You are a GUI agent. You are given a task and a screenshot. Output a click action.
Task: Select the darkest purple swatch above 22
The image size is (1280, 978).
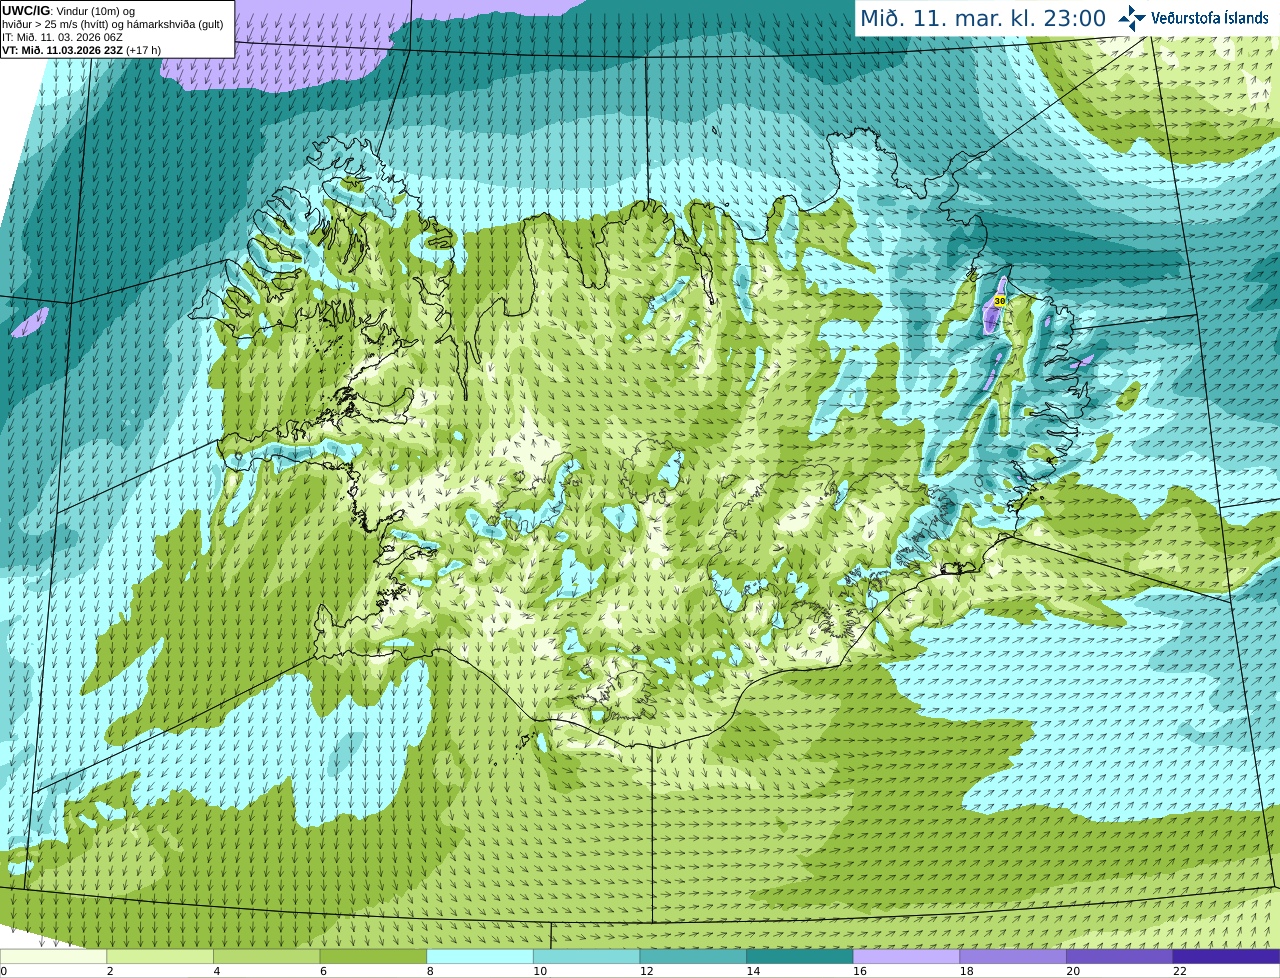pyautogui.click(x=1226, y=956)
